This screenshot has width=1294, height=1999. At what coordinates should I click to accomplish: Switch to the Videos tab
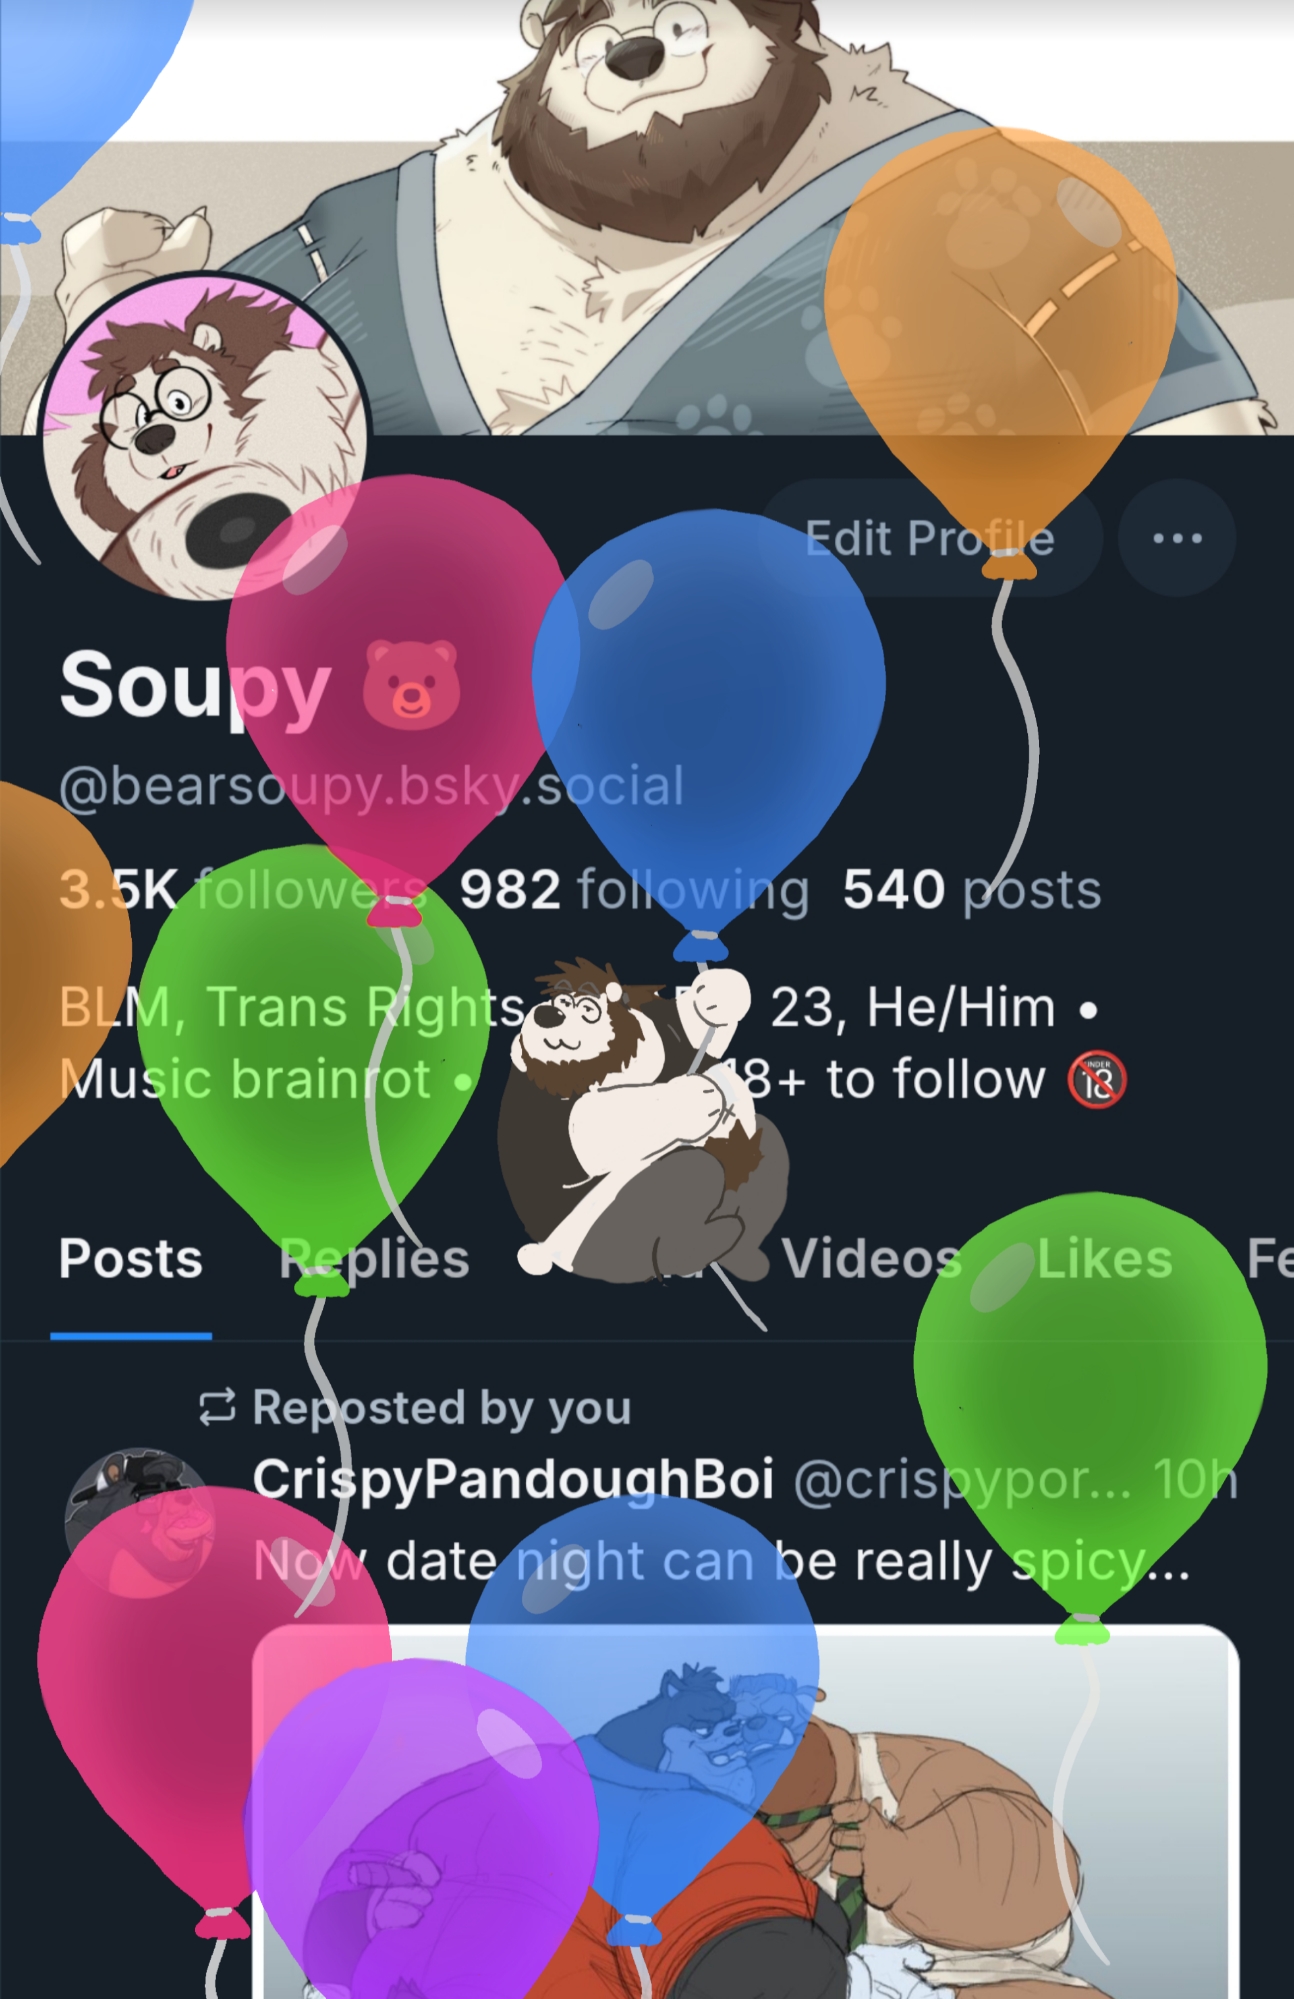tap(872, 1259)
